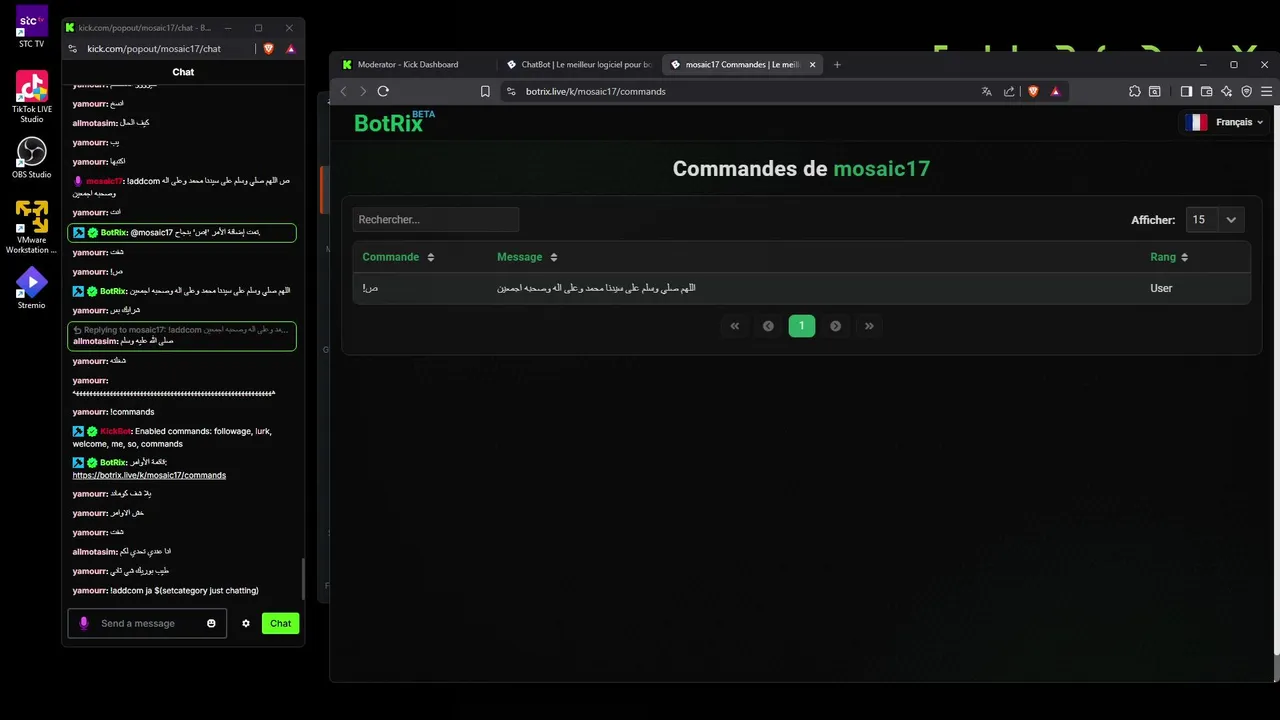The width and height of the screenshot is (1280, 720).
Task: Open the Brave Wallet icon
Action: pos(1206,91)
